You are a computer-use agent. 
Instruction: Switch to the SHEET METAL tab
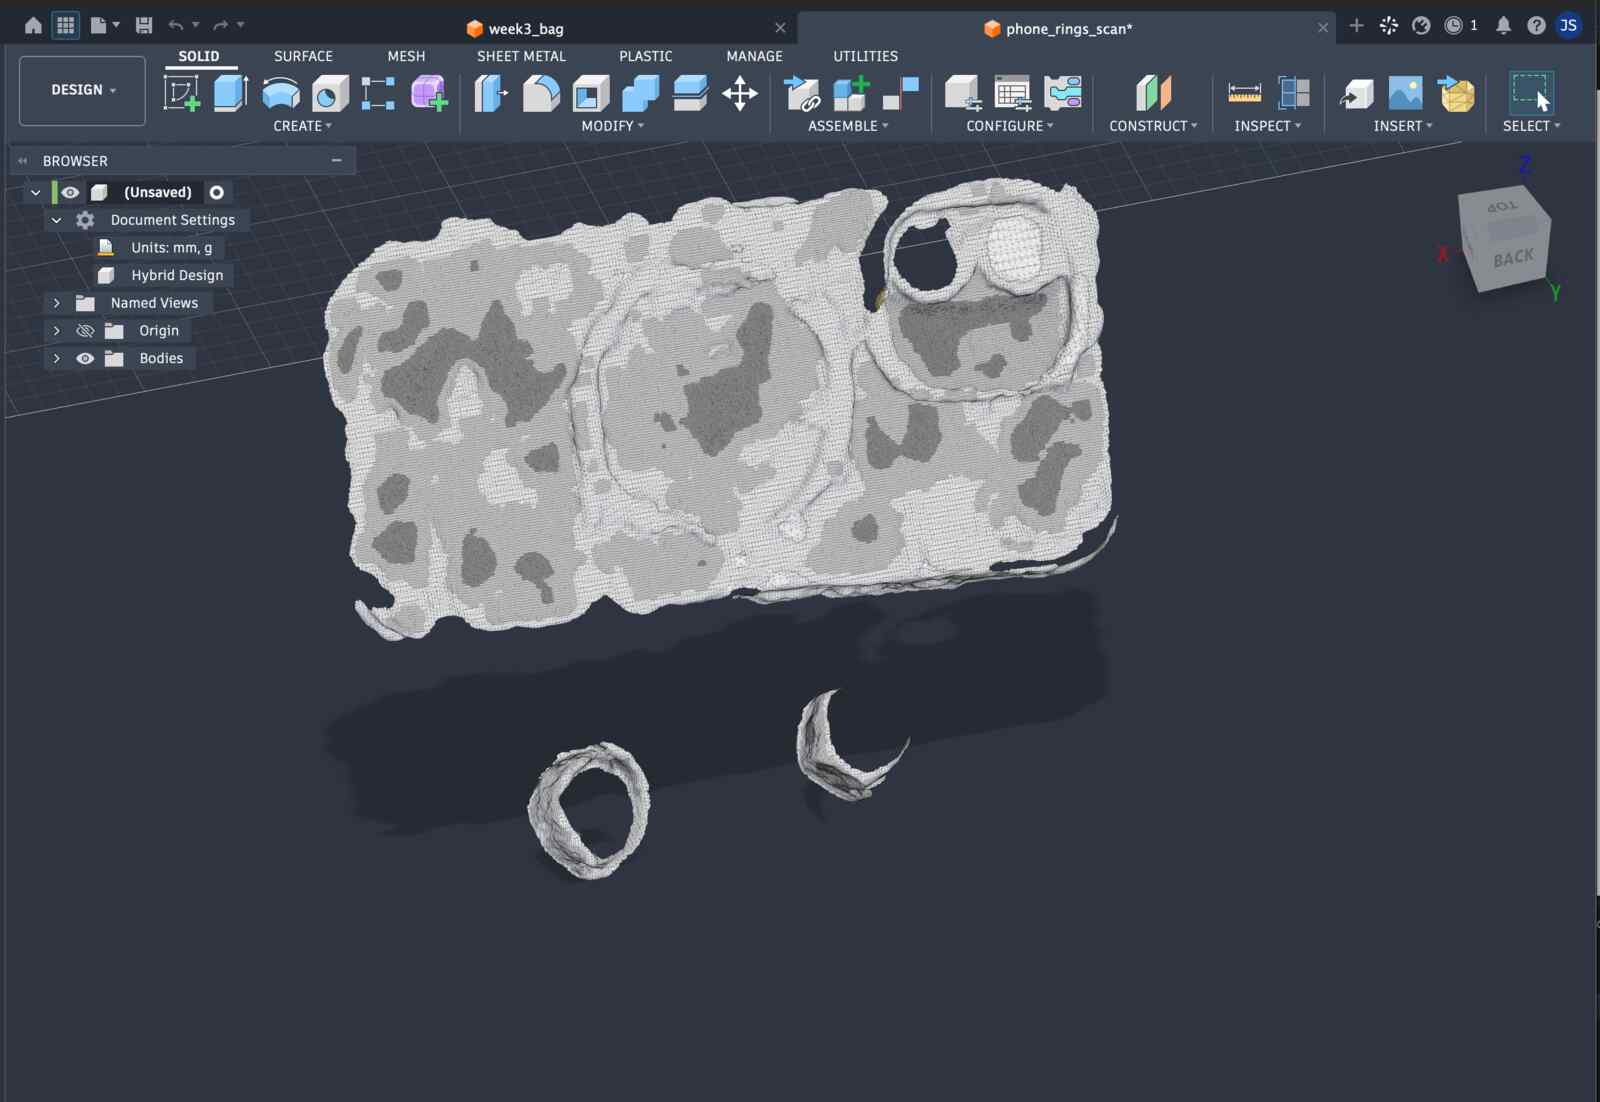[521, 56]
